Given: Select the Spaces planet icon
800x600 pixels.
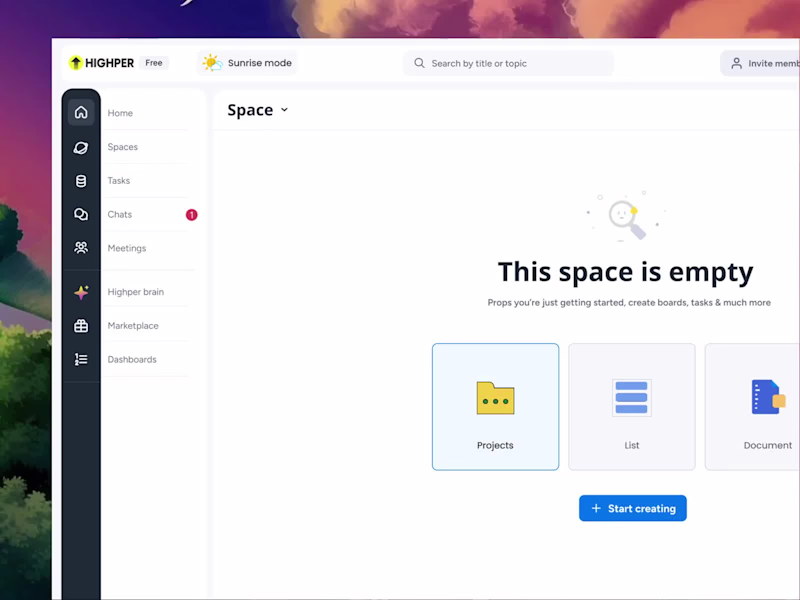Looking at the screenshot, I should point(81,147).
